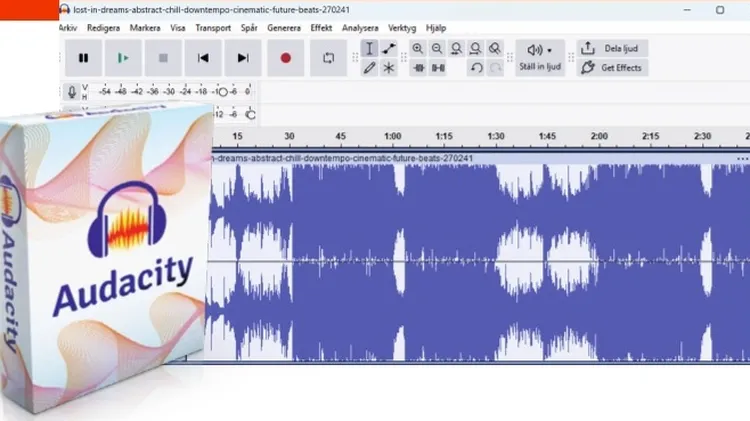Pause playback with the Pause button

pos(83,58)
